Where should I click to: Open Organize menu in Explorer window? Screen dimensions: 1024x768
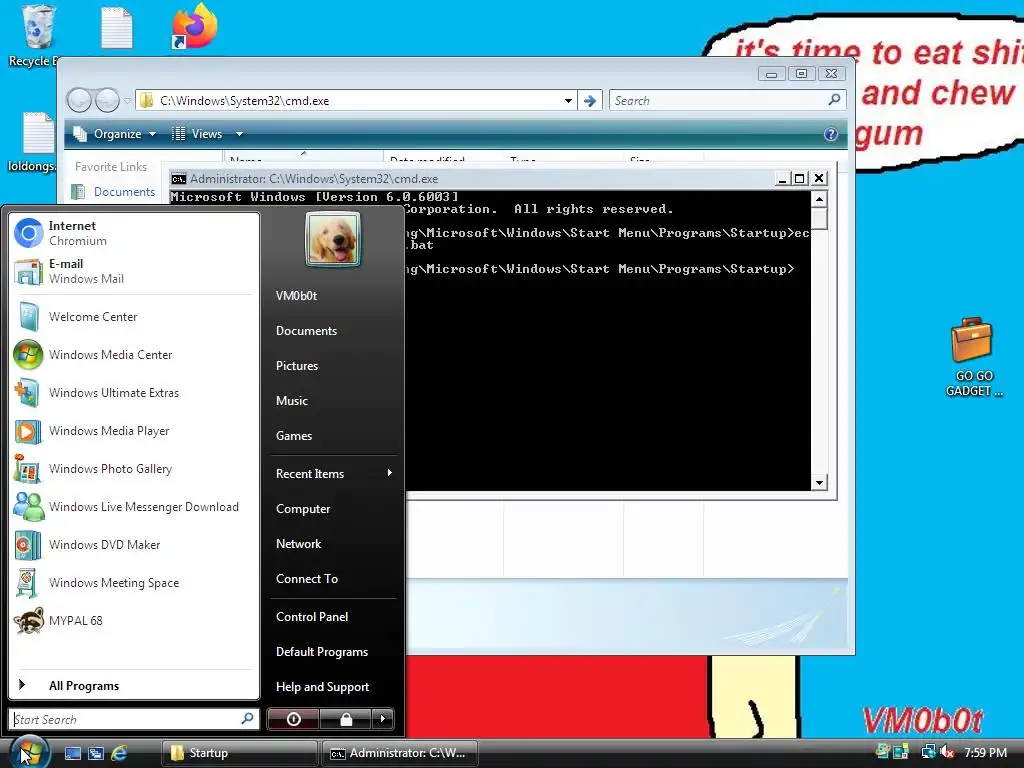[x=115, y=134]
